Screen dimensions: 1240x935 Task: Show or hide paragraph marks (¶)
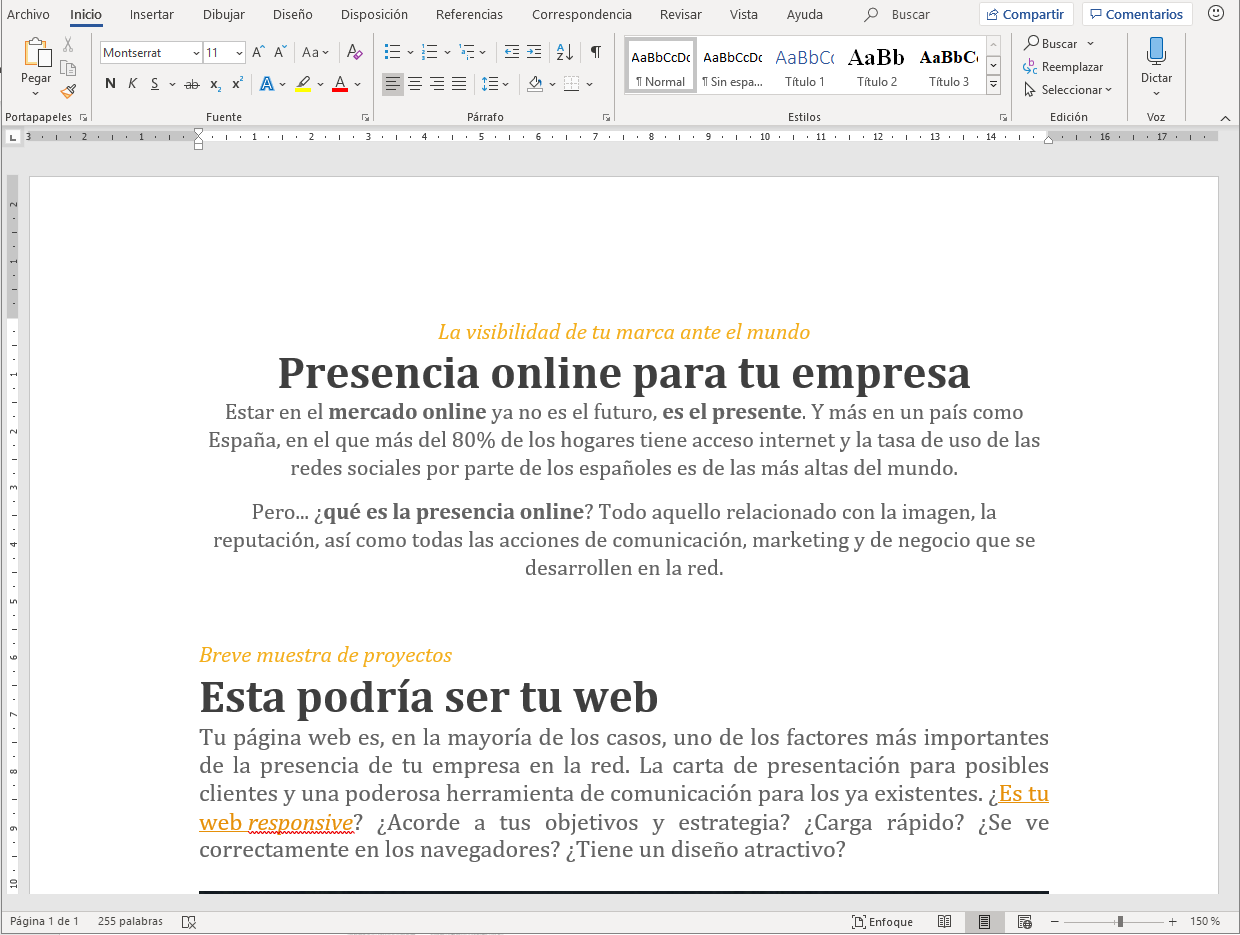click(595, 52)
